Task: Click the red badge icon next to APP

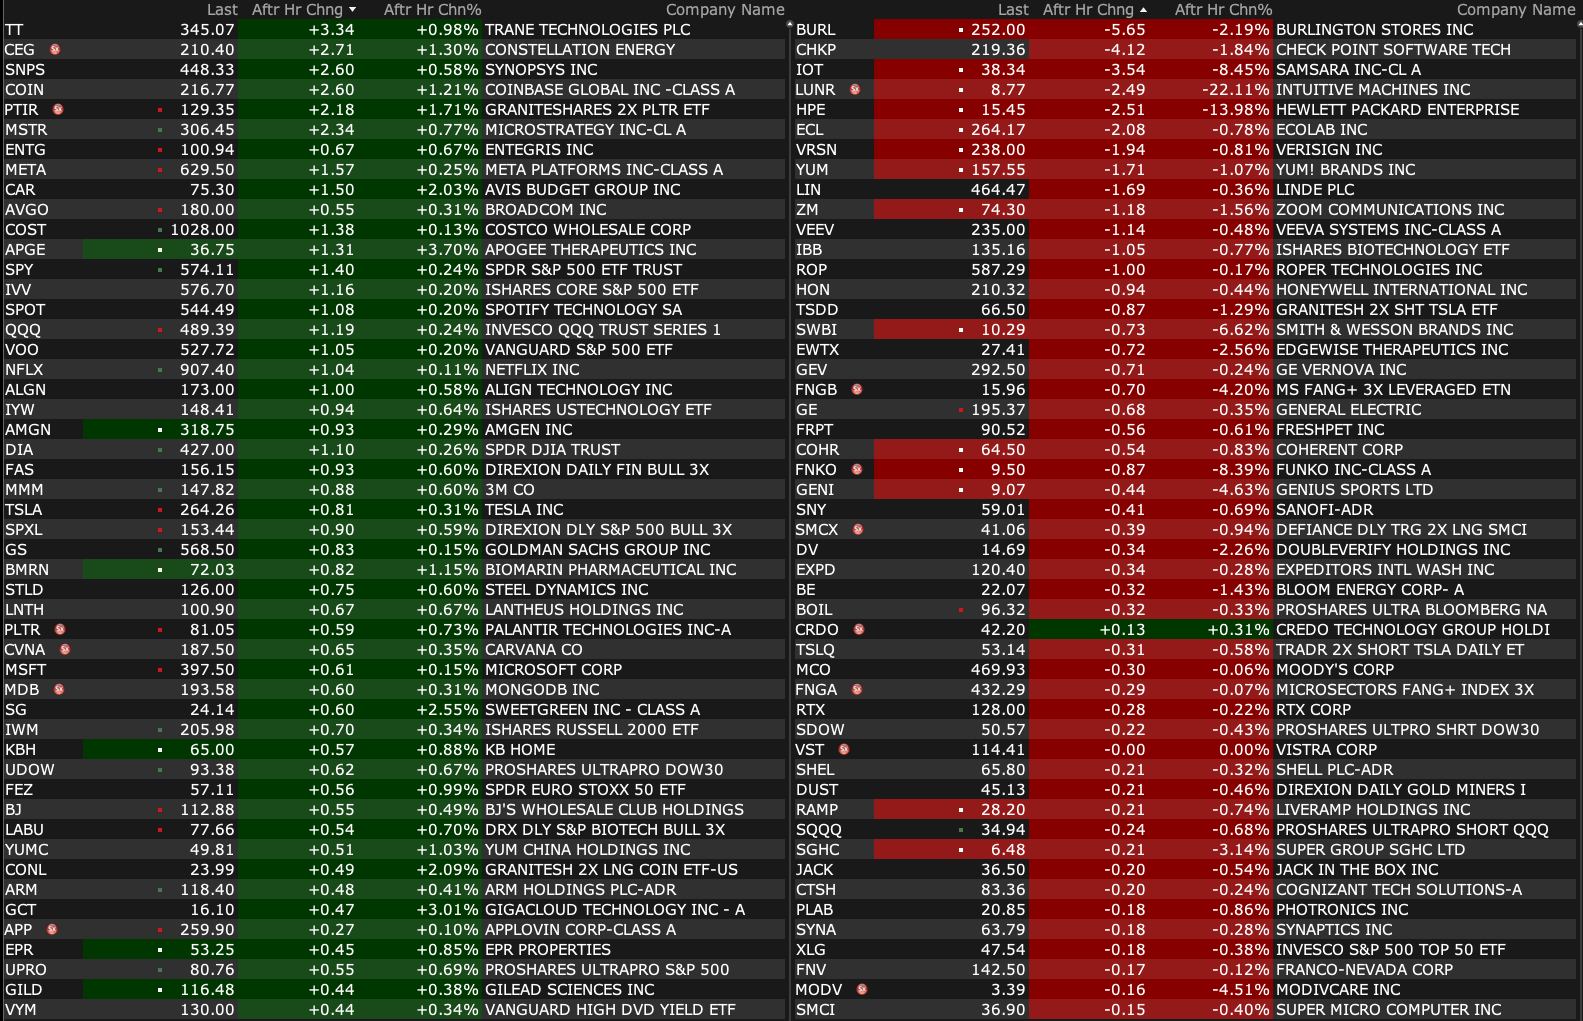Action: point(52,929)
